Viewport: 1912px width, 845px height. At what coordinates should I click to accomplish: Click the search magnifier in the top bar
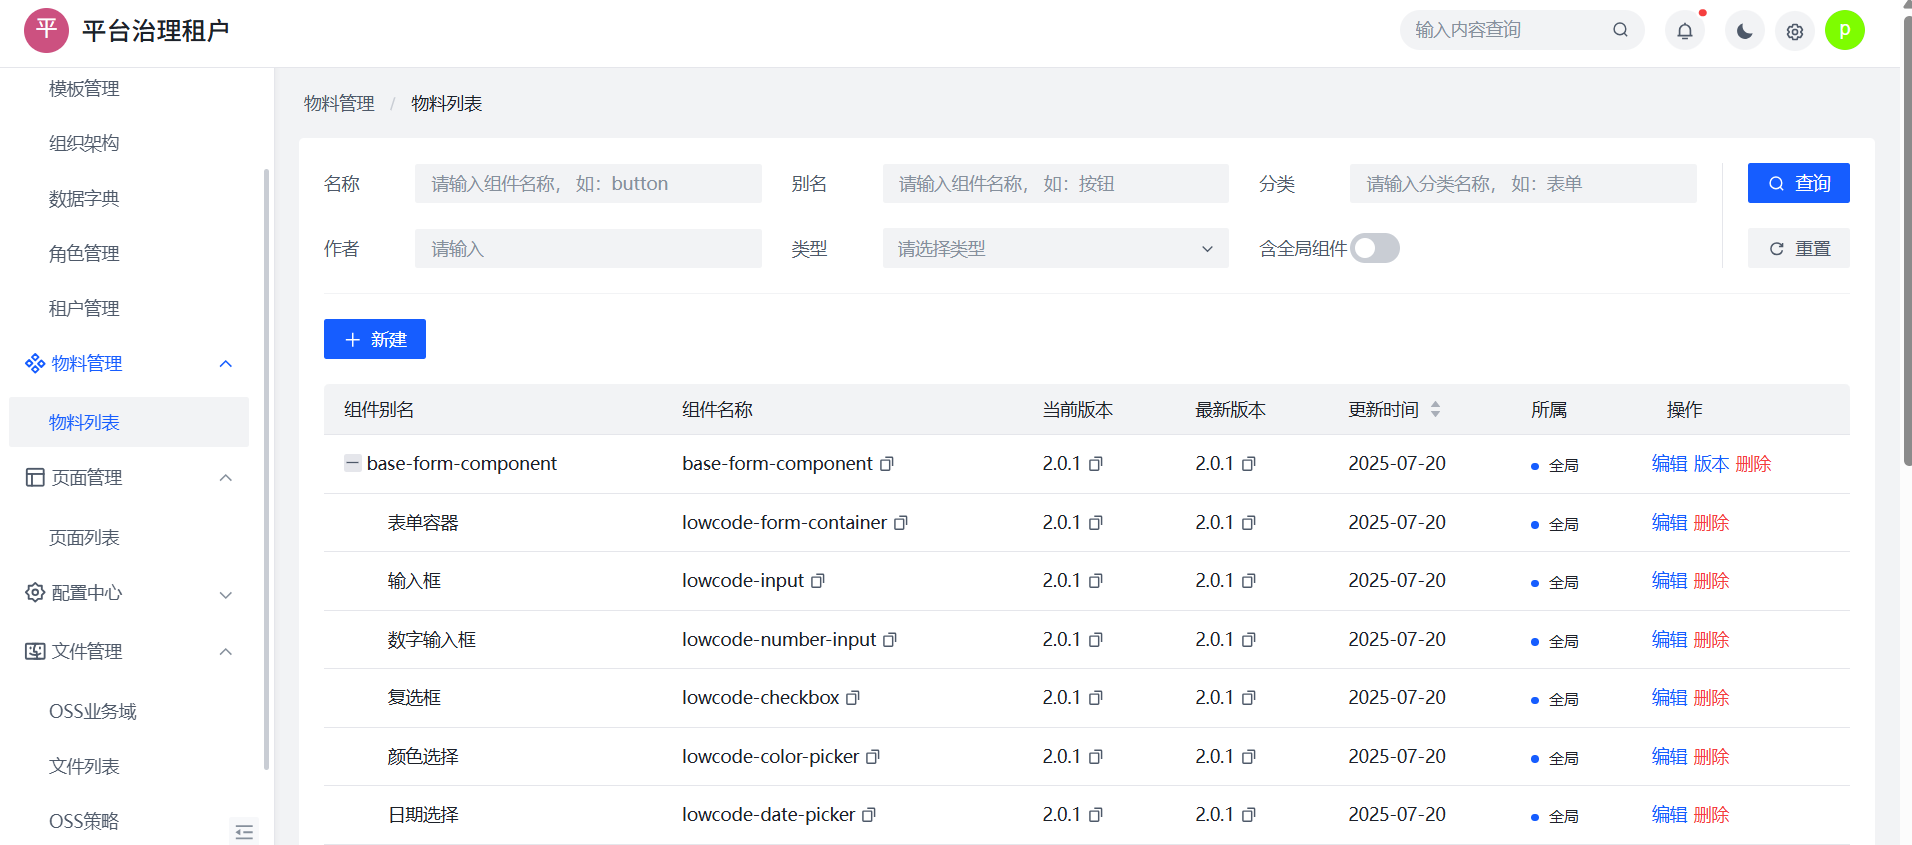point(1620,30)
